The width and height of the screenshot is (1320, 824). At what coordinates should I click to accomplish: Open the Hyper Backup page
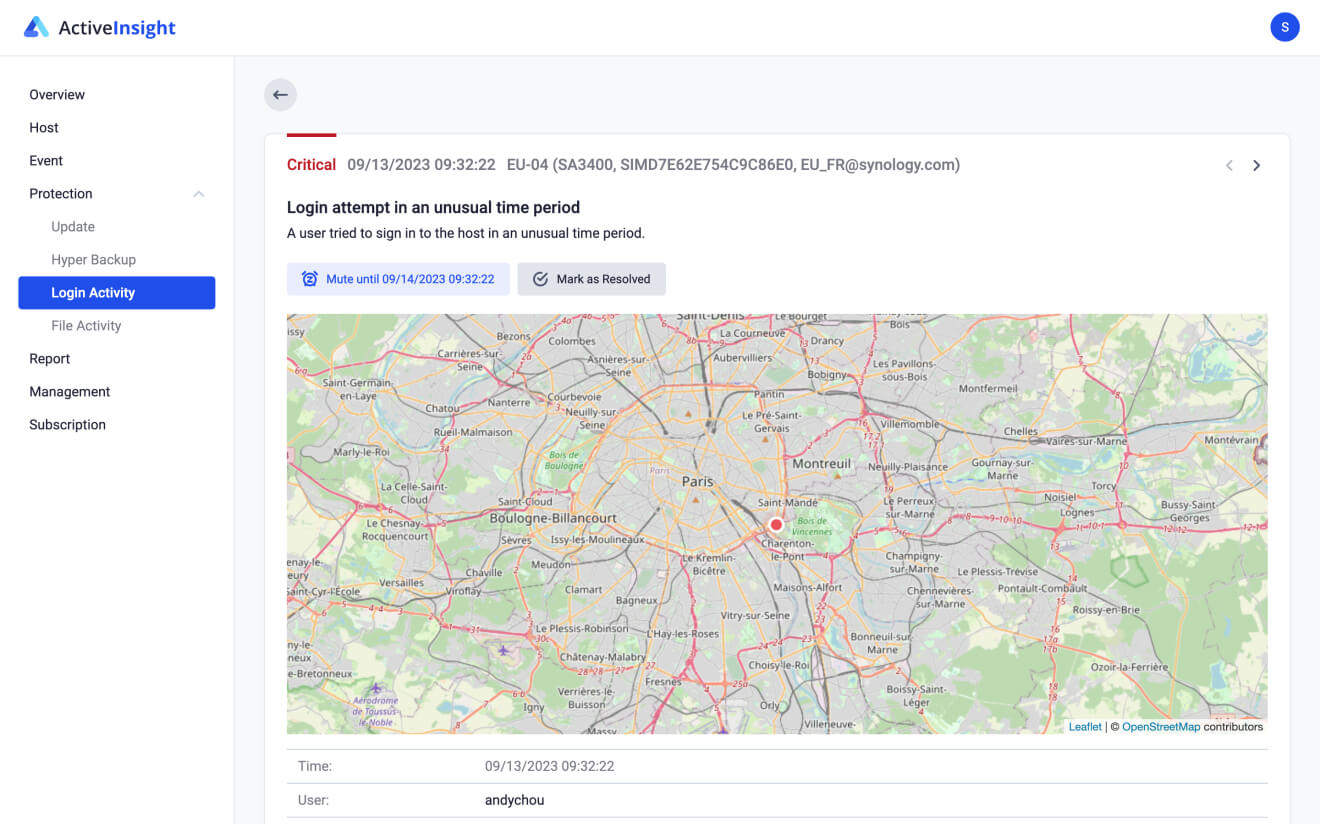[x=94, y=259]
